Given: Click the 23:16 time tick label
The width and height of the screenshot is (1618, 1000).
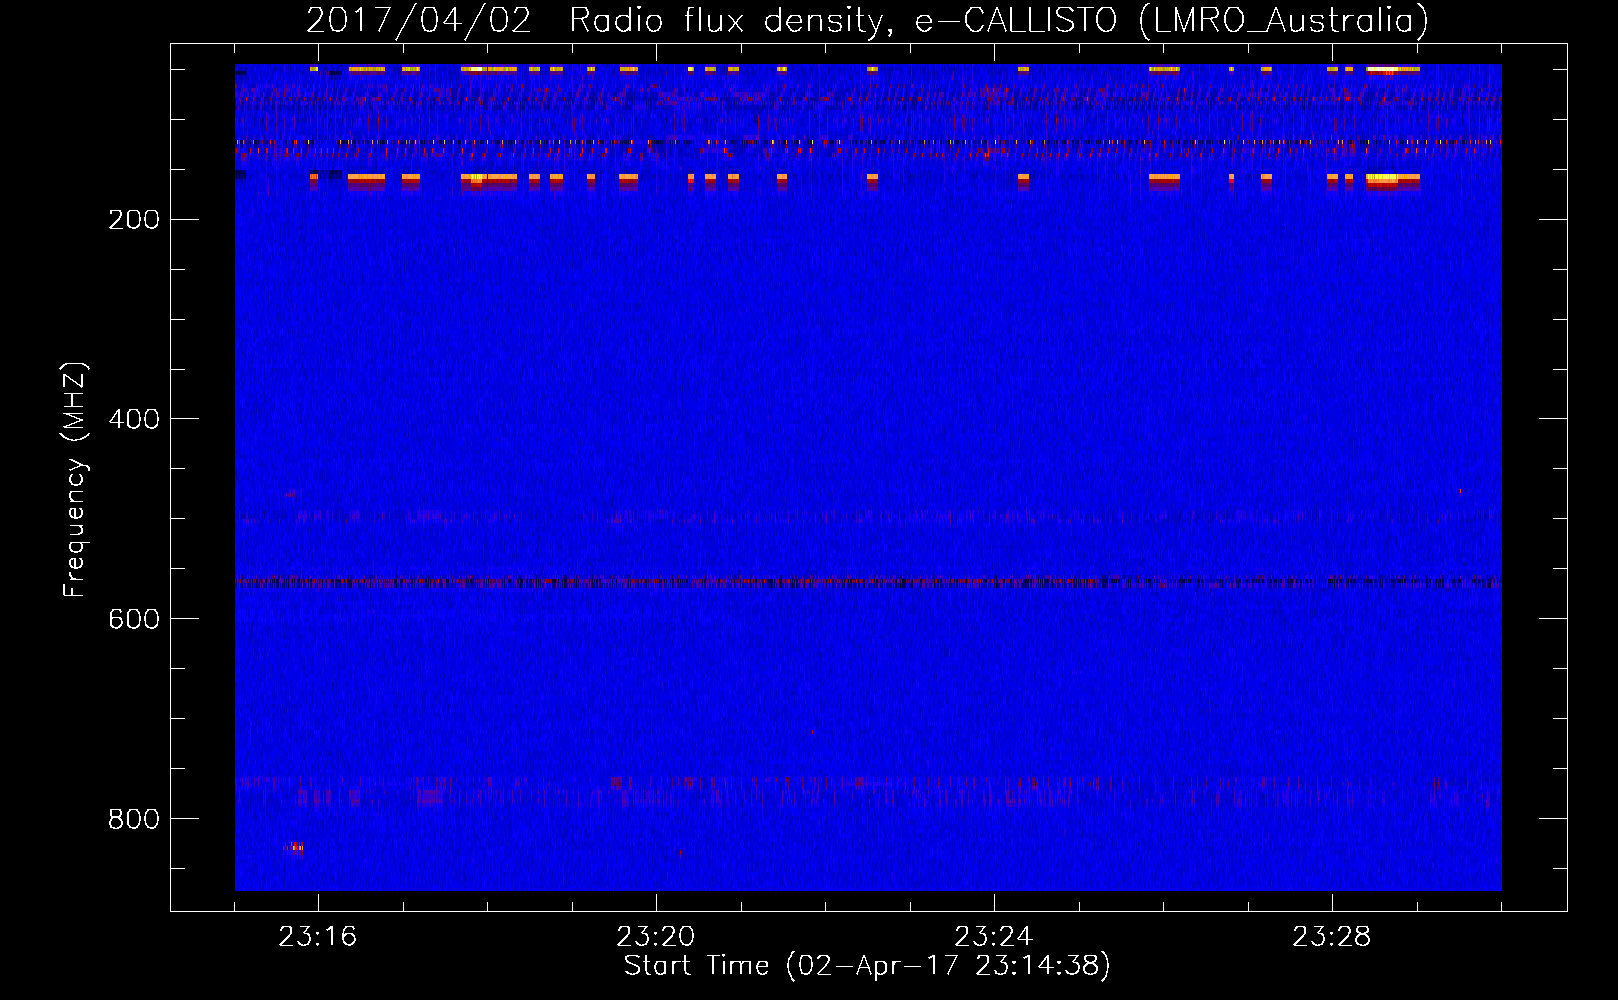Looking at the screenshot, I should [x=317, y=937].
